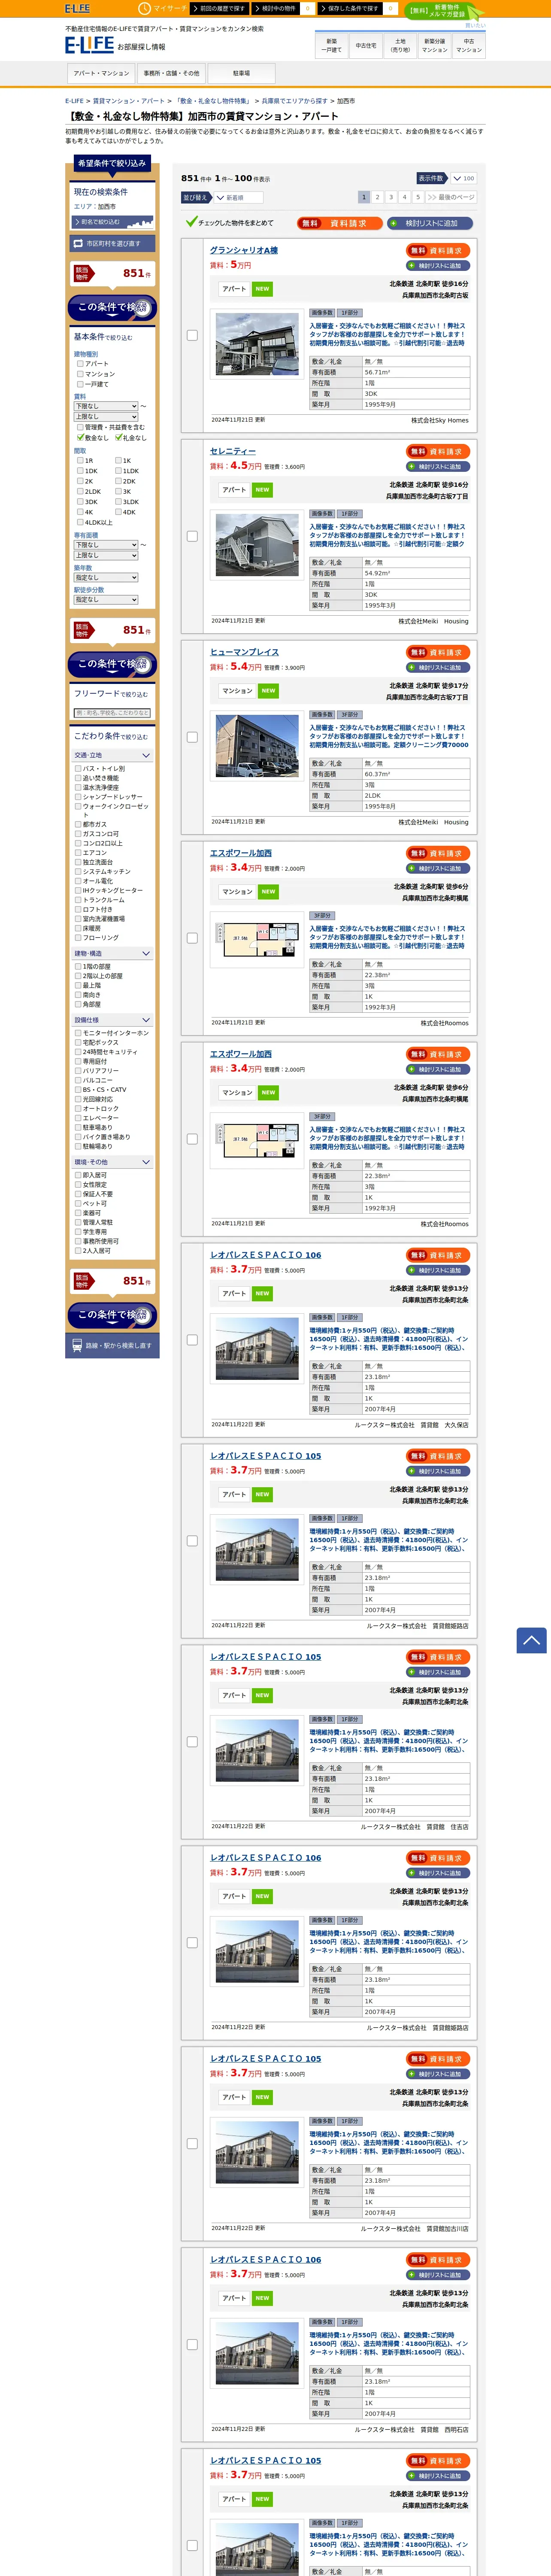Open 賃料 上限なし dropdown

tap(106, 417)
